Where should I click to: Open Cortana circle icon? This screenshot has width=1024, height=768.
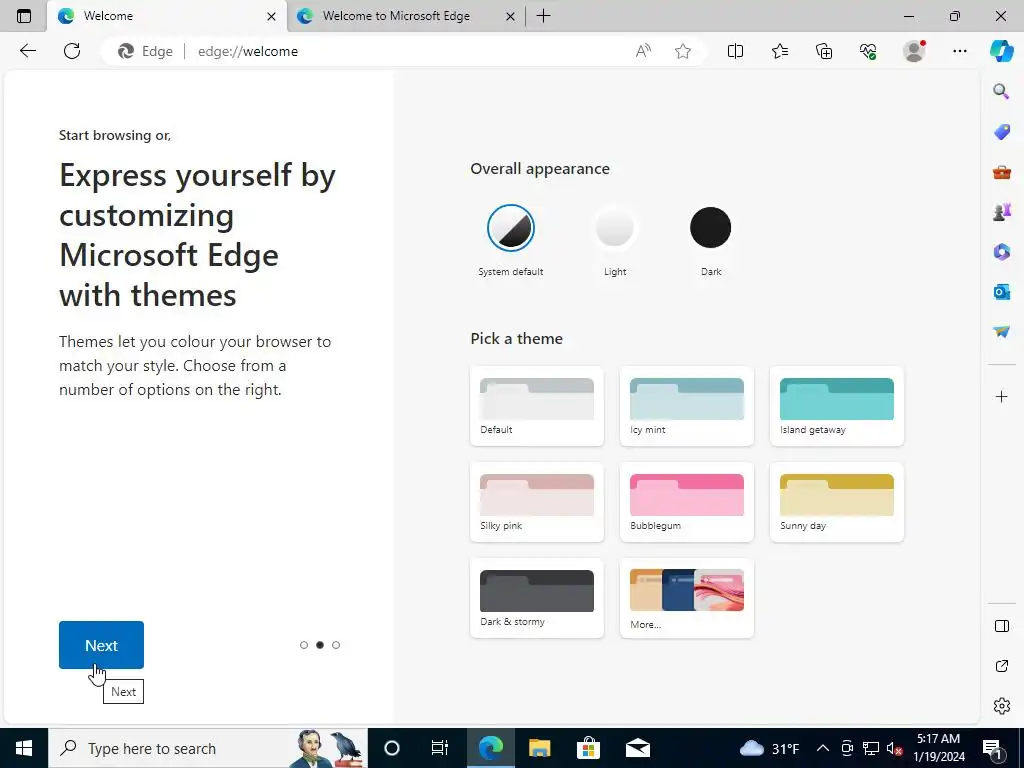[x=392, y=748]
